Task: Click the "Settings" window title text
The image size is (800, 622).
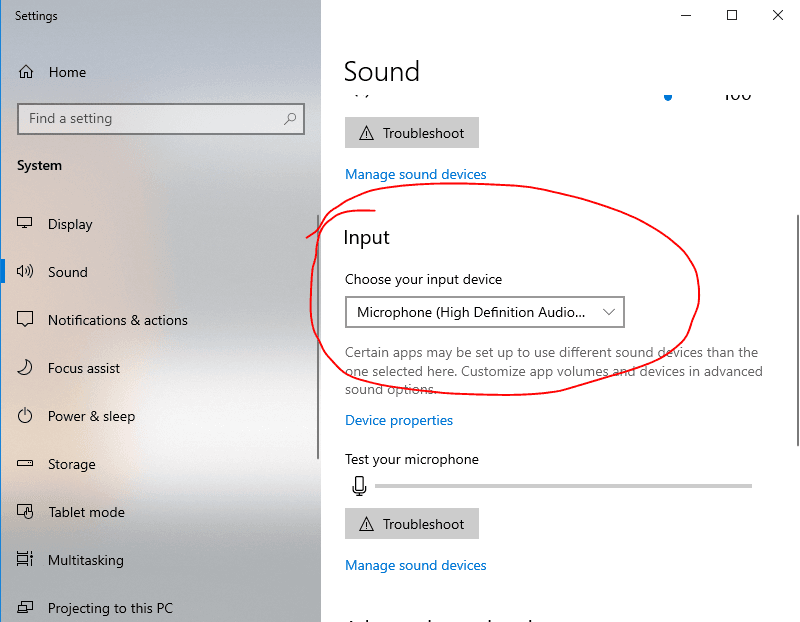Action: pyautogui.click(x=36, y=16)
